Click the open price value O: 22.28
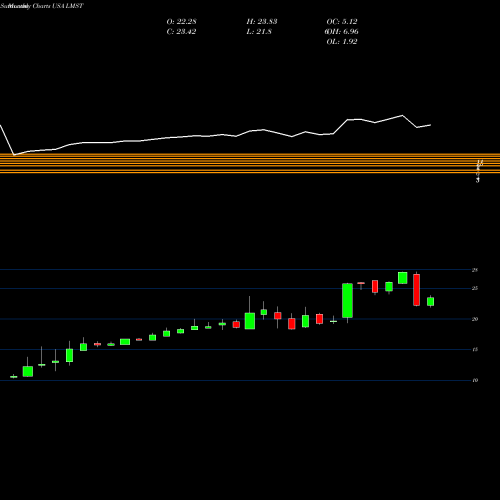The image size is (500, 500). [181, 22]
